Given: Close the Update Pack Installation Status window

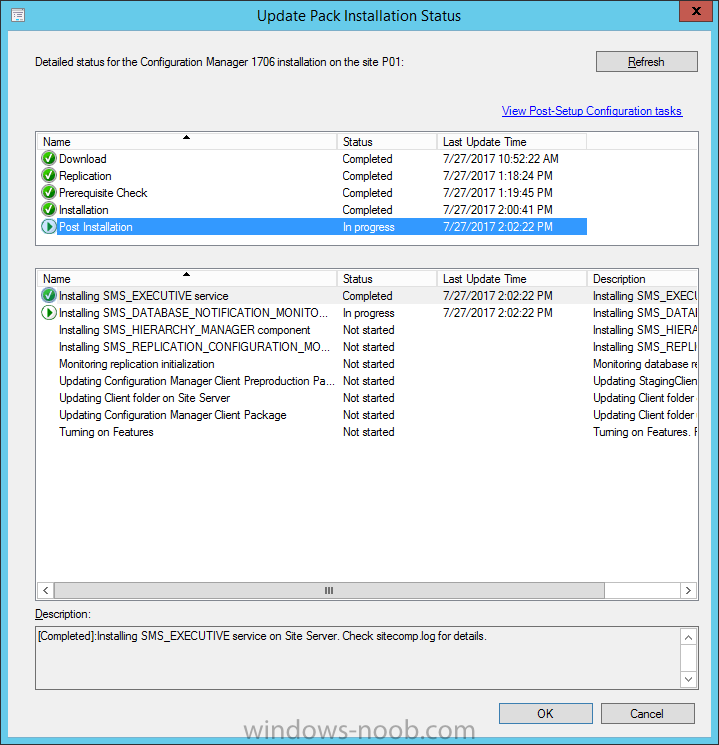Looking at the screenshot, I should (696, 11).
